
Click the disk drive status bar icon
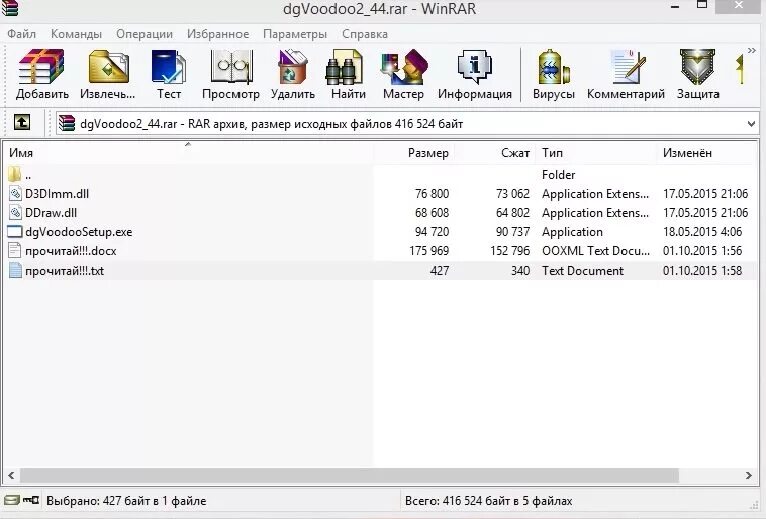pos(12,500)
